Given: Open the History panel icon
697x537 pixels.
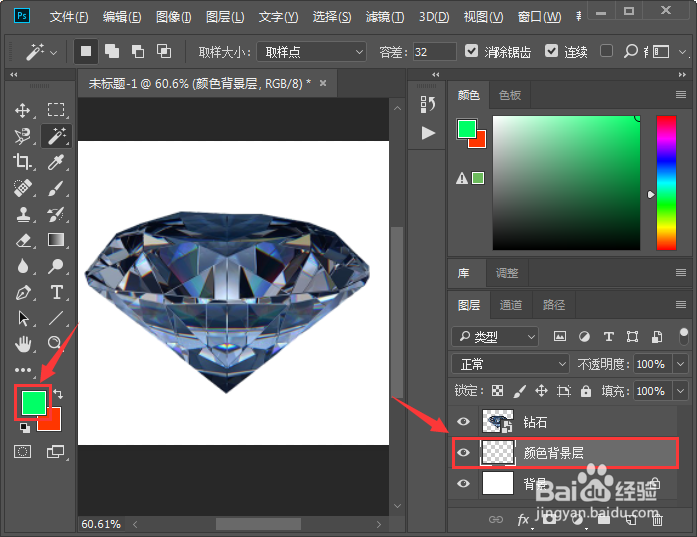Looking at the screenshot, I should (x=428, y=104).
